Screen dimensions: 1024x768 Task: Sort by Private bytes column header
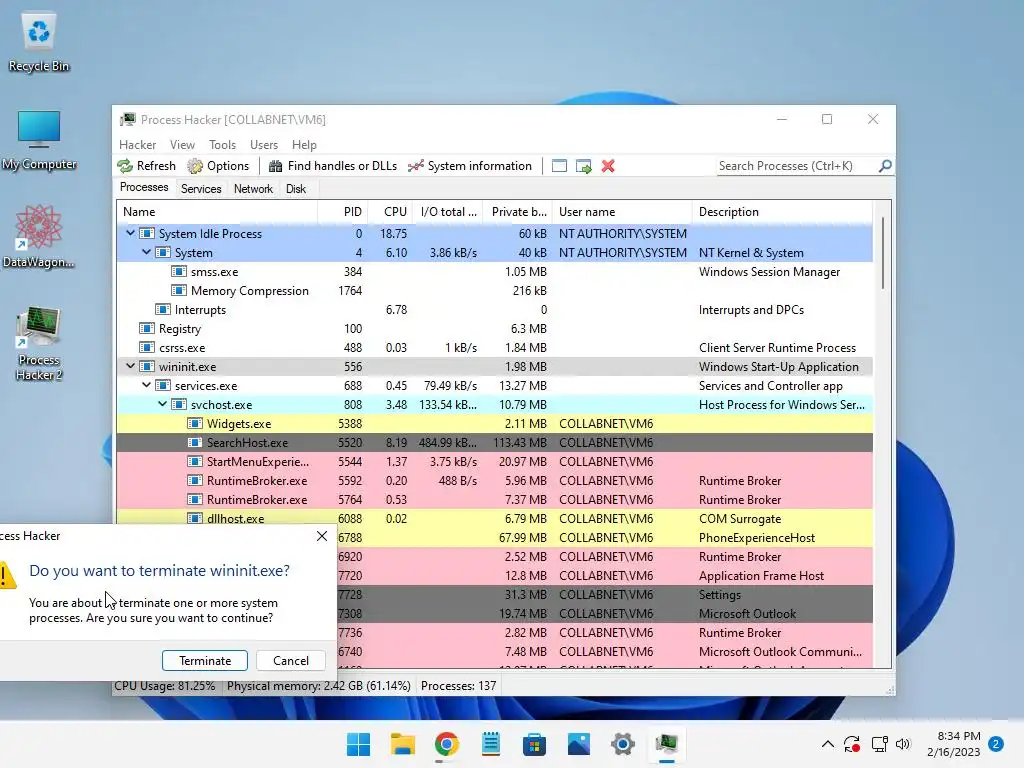(x=518, y=212)
